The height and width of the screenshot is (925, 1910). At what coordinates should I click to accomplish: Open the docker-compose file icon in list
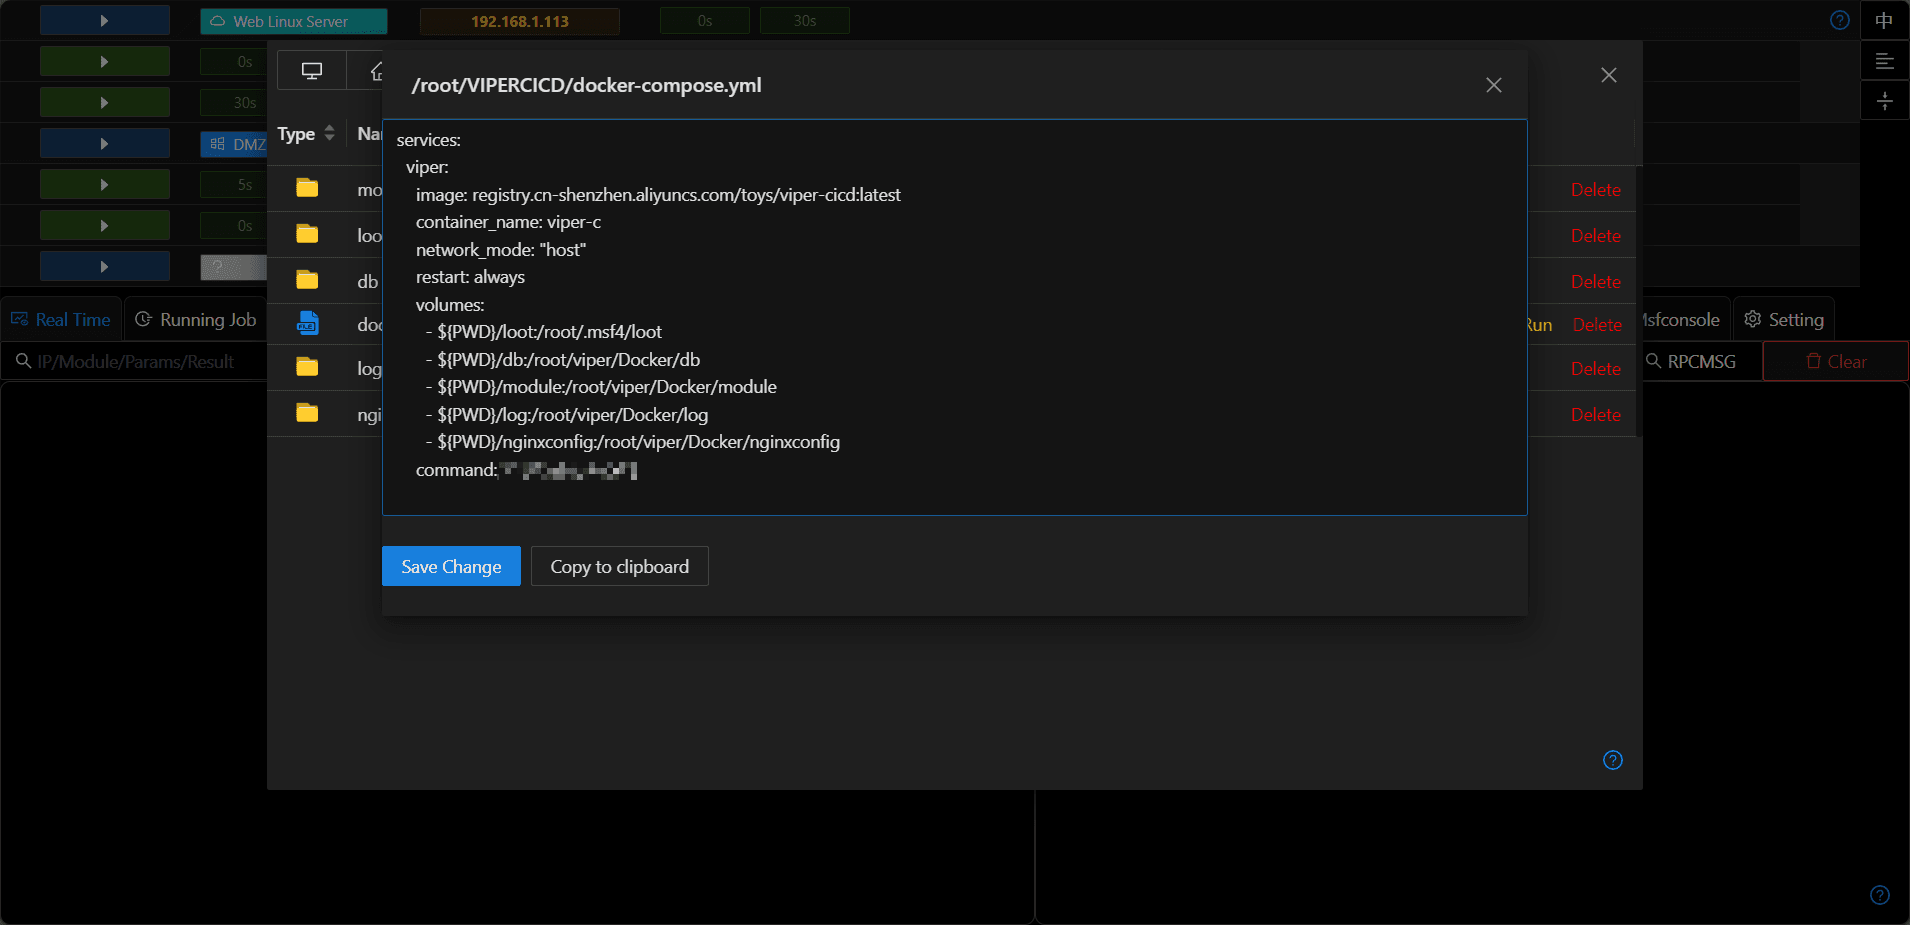pyautogui.click(x=307, y=323)
